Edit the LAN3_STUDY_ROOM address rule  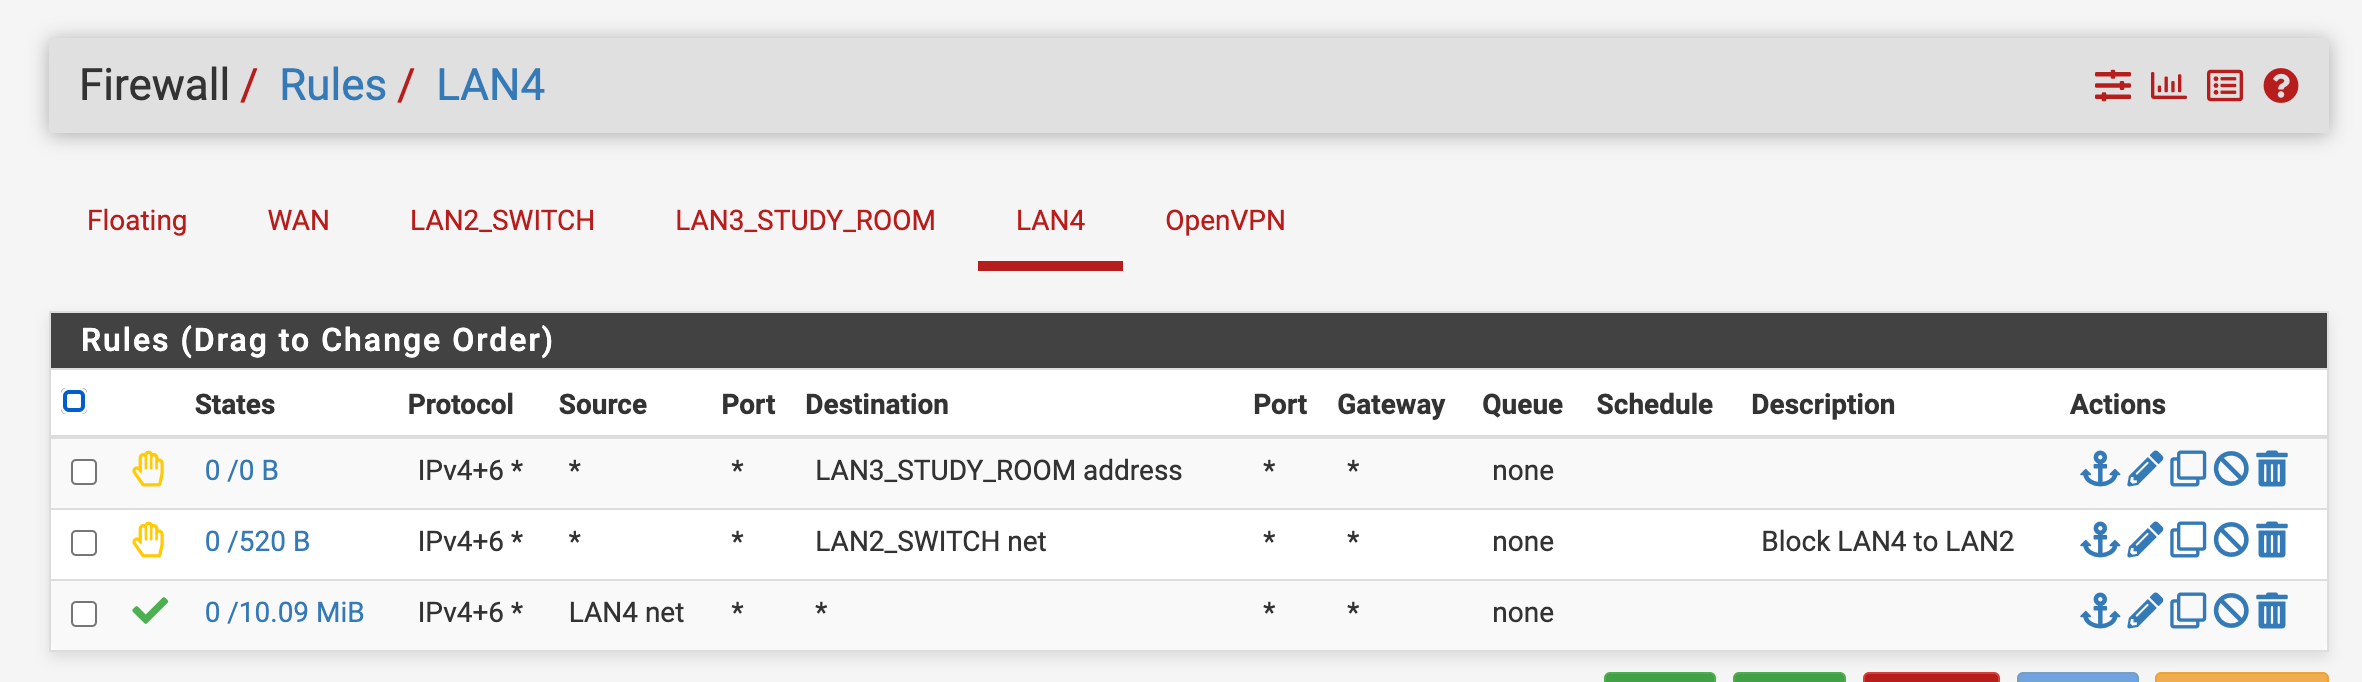[x=2144, y=469]
